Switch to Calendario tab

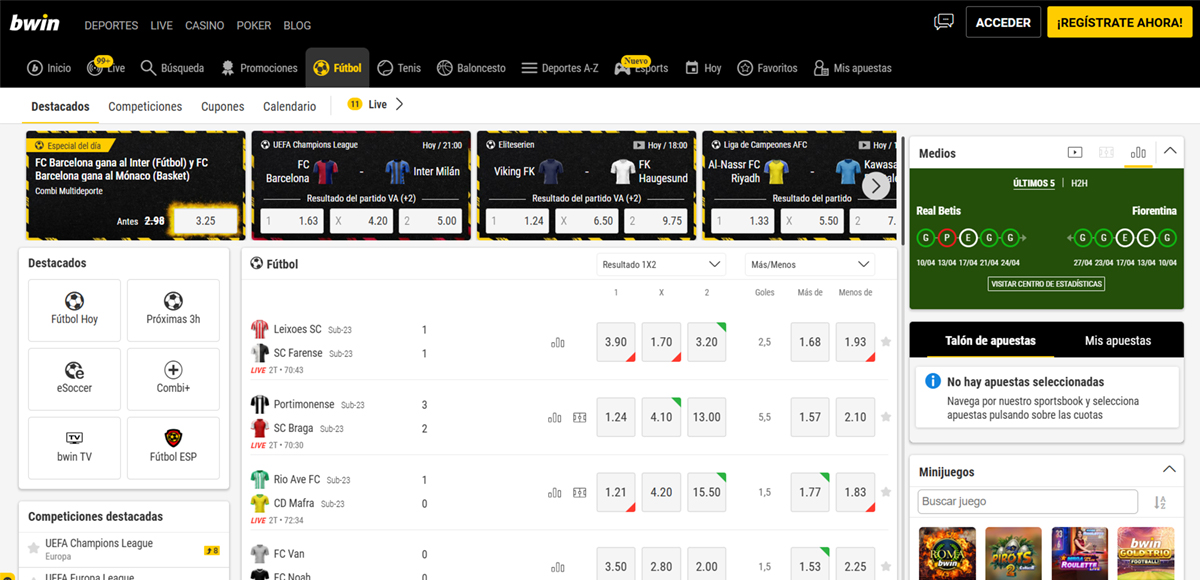click(x=290, y=106)
